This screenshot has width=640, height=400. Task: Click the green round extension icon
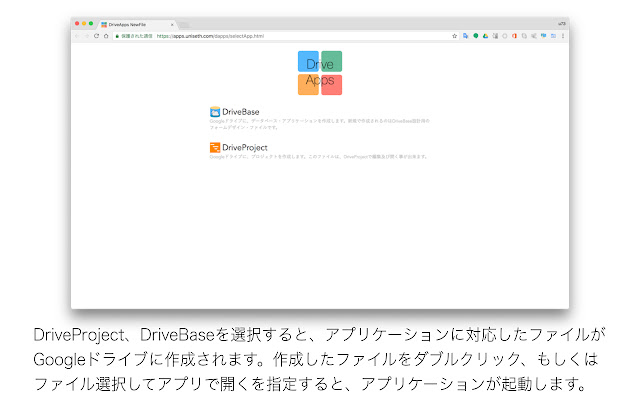click(476, 36)
